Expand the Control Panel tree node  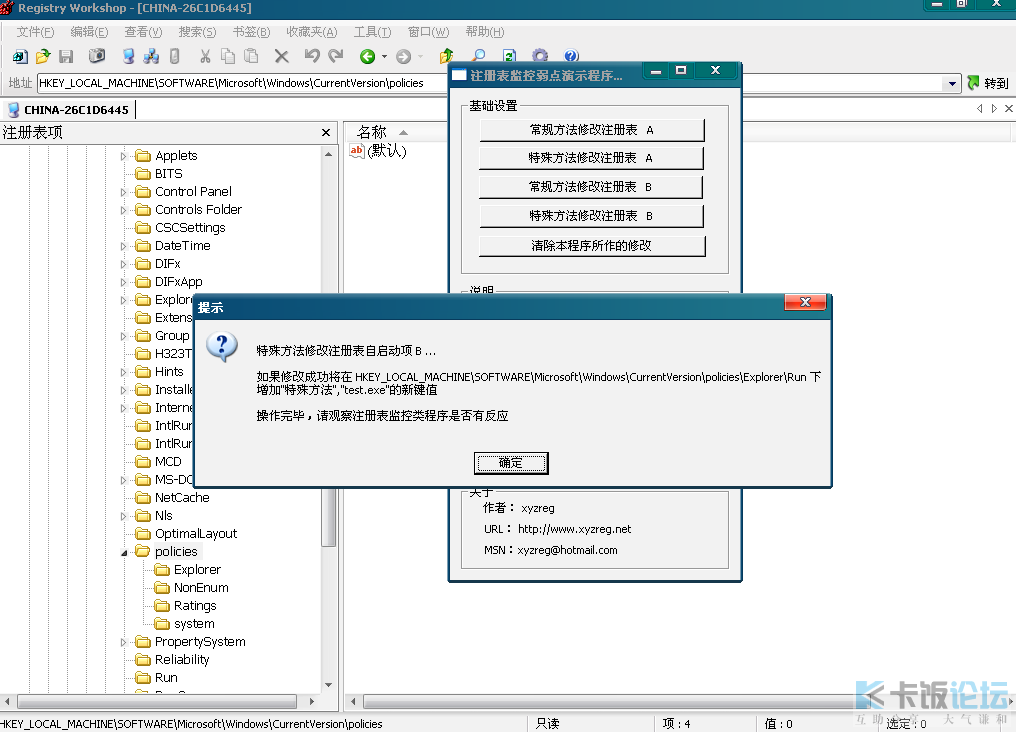[x=124, y=192]
